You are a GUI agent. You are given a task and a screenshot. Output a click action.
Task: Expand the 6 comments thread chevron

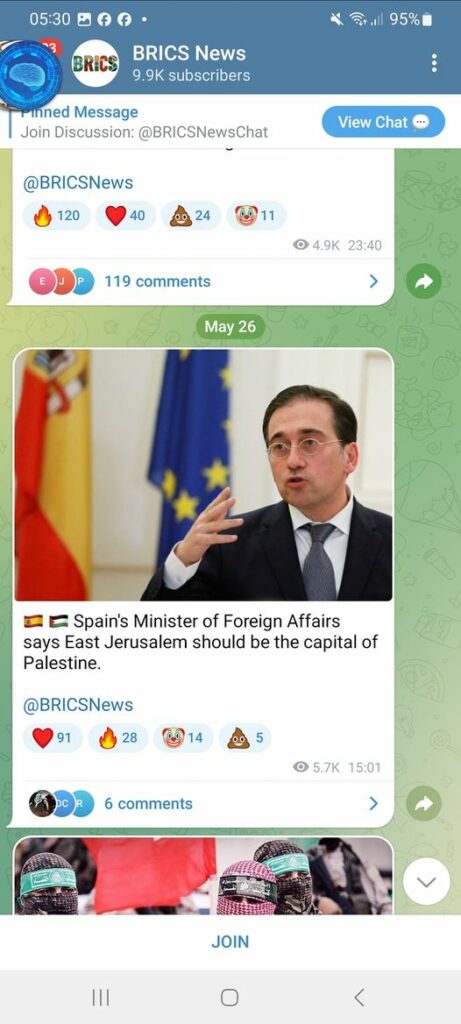[x=374, y=803]
